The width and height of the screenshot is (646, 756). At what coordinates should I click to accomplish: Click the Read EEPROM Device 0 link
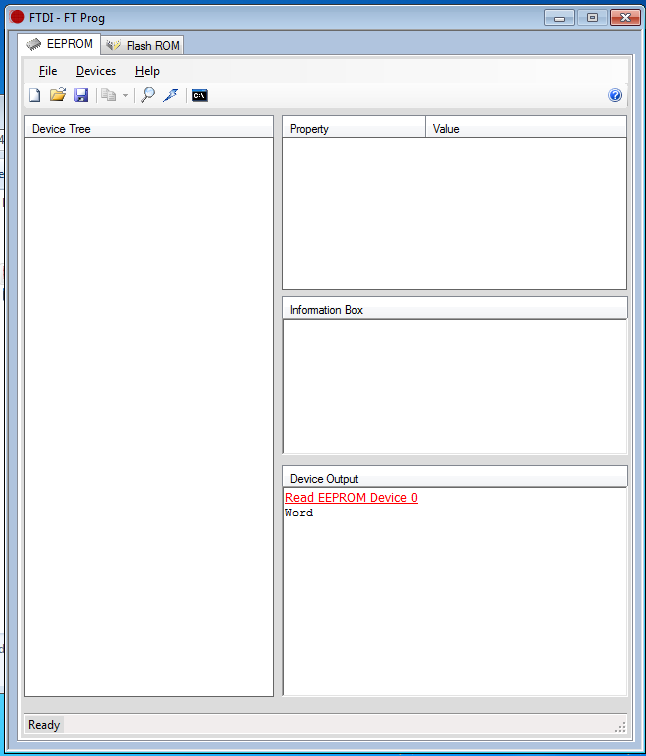(x=351, y=498)
